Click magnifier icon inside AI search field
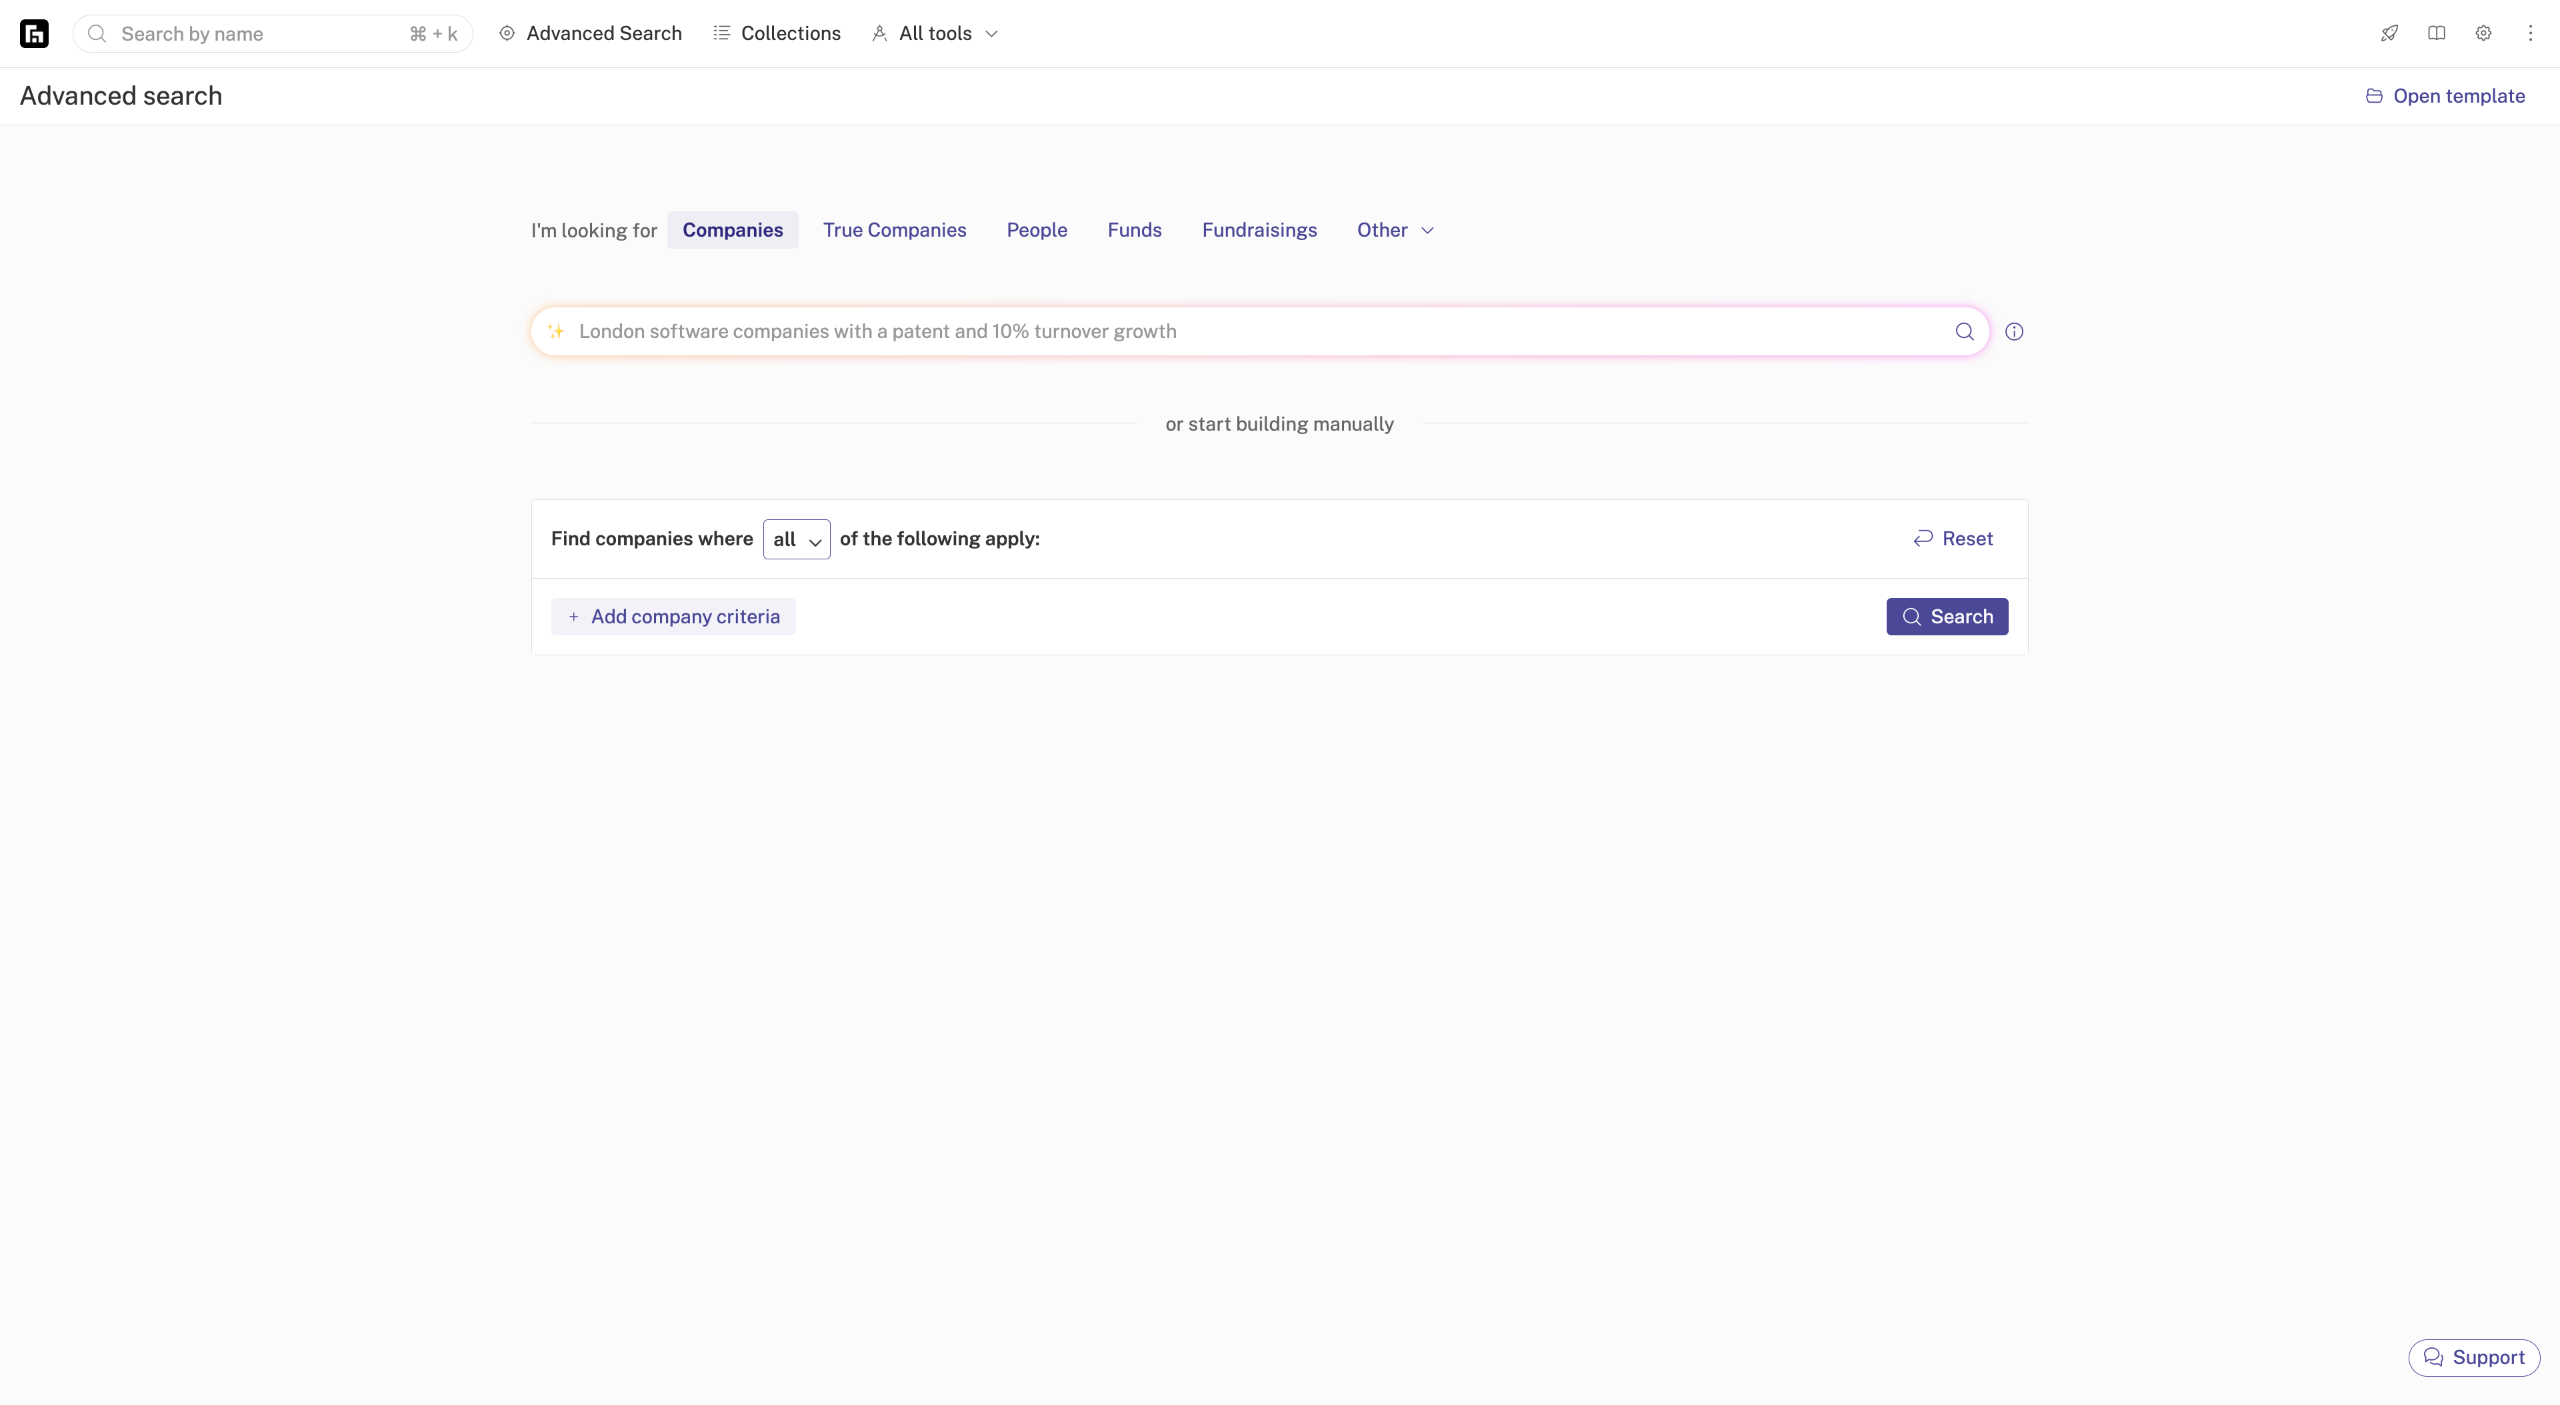 click(x=1964, y=332)
